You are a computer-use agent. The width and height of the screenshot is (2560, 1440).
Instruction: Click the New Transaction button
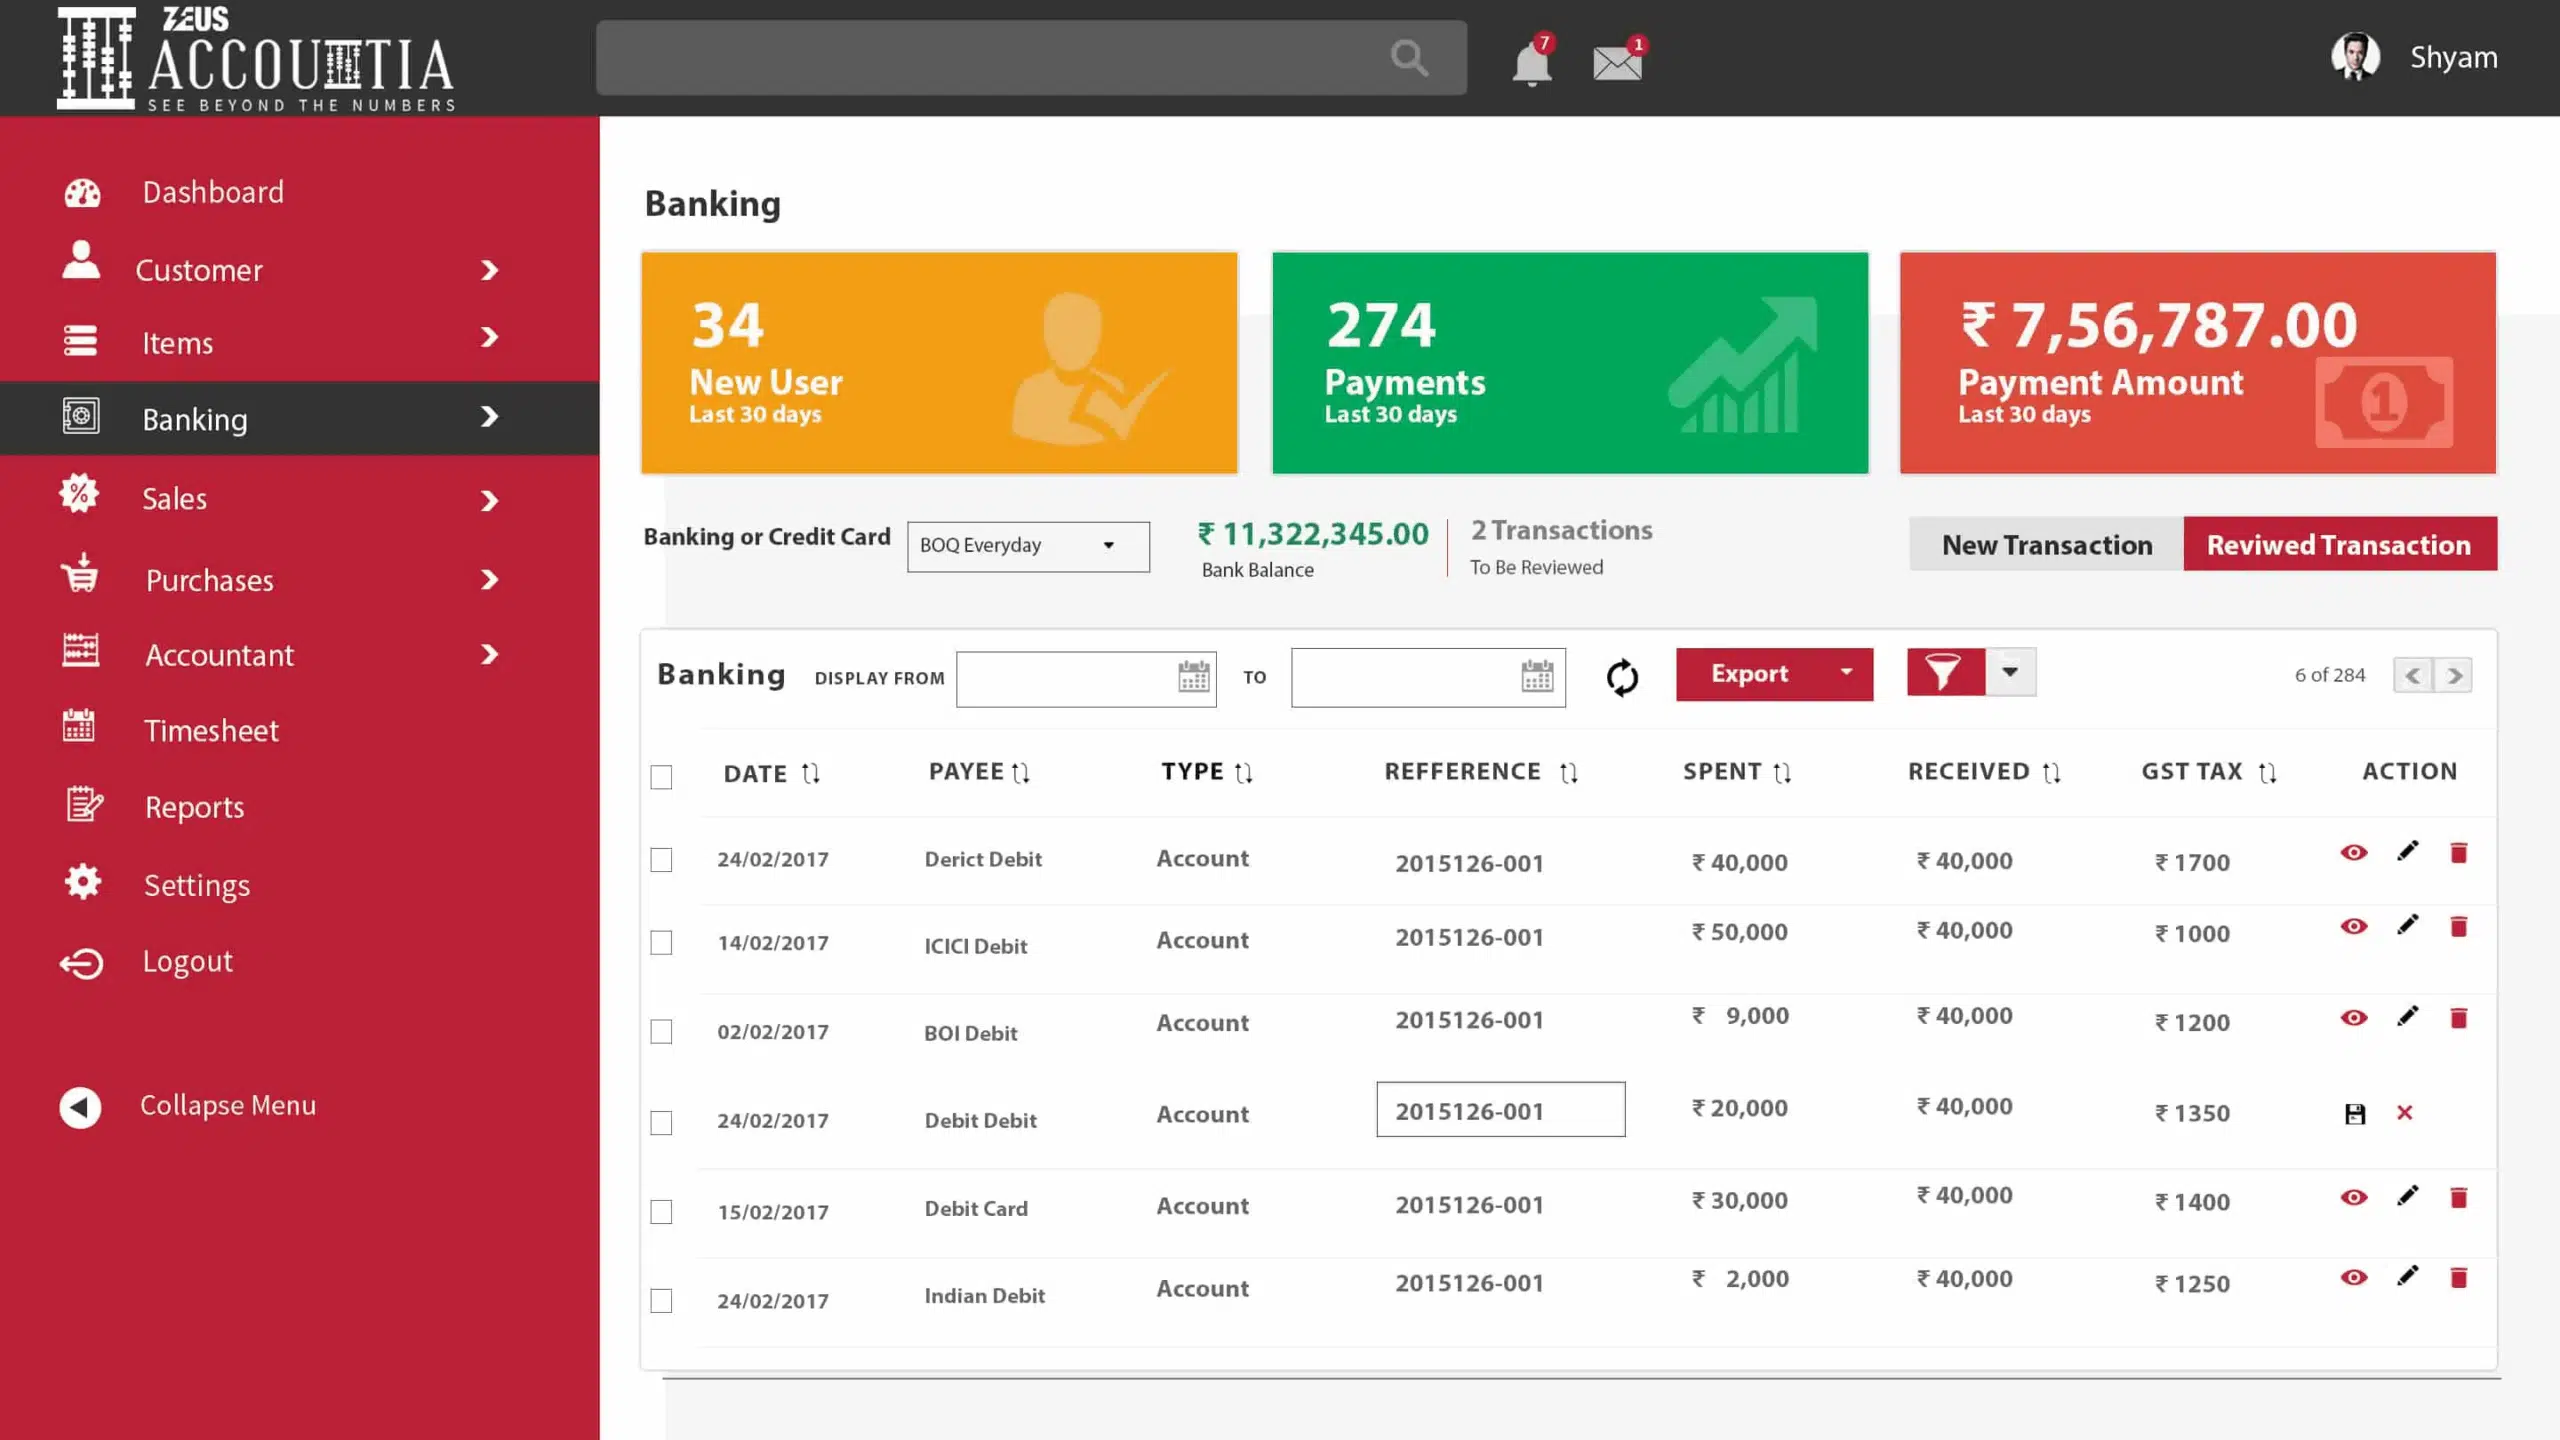[2046, 544]
